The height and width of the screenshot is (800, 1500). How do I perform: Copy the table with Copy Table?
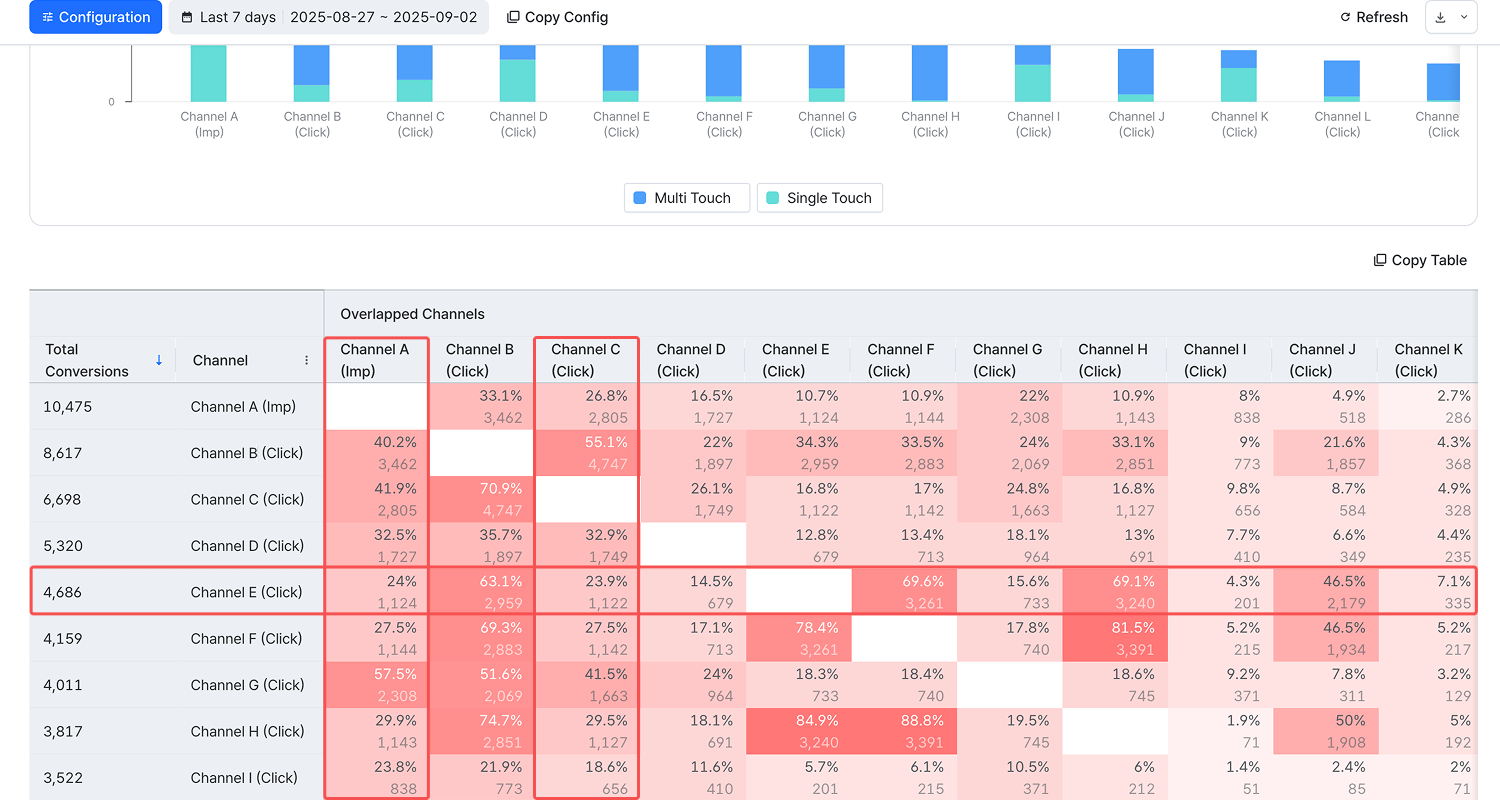click(1420, 260)
